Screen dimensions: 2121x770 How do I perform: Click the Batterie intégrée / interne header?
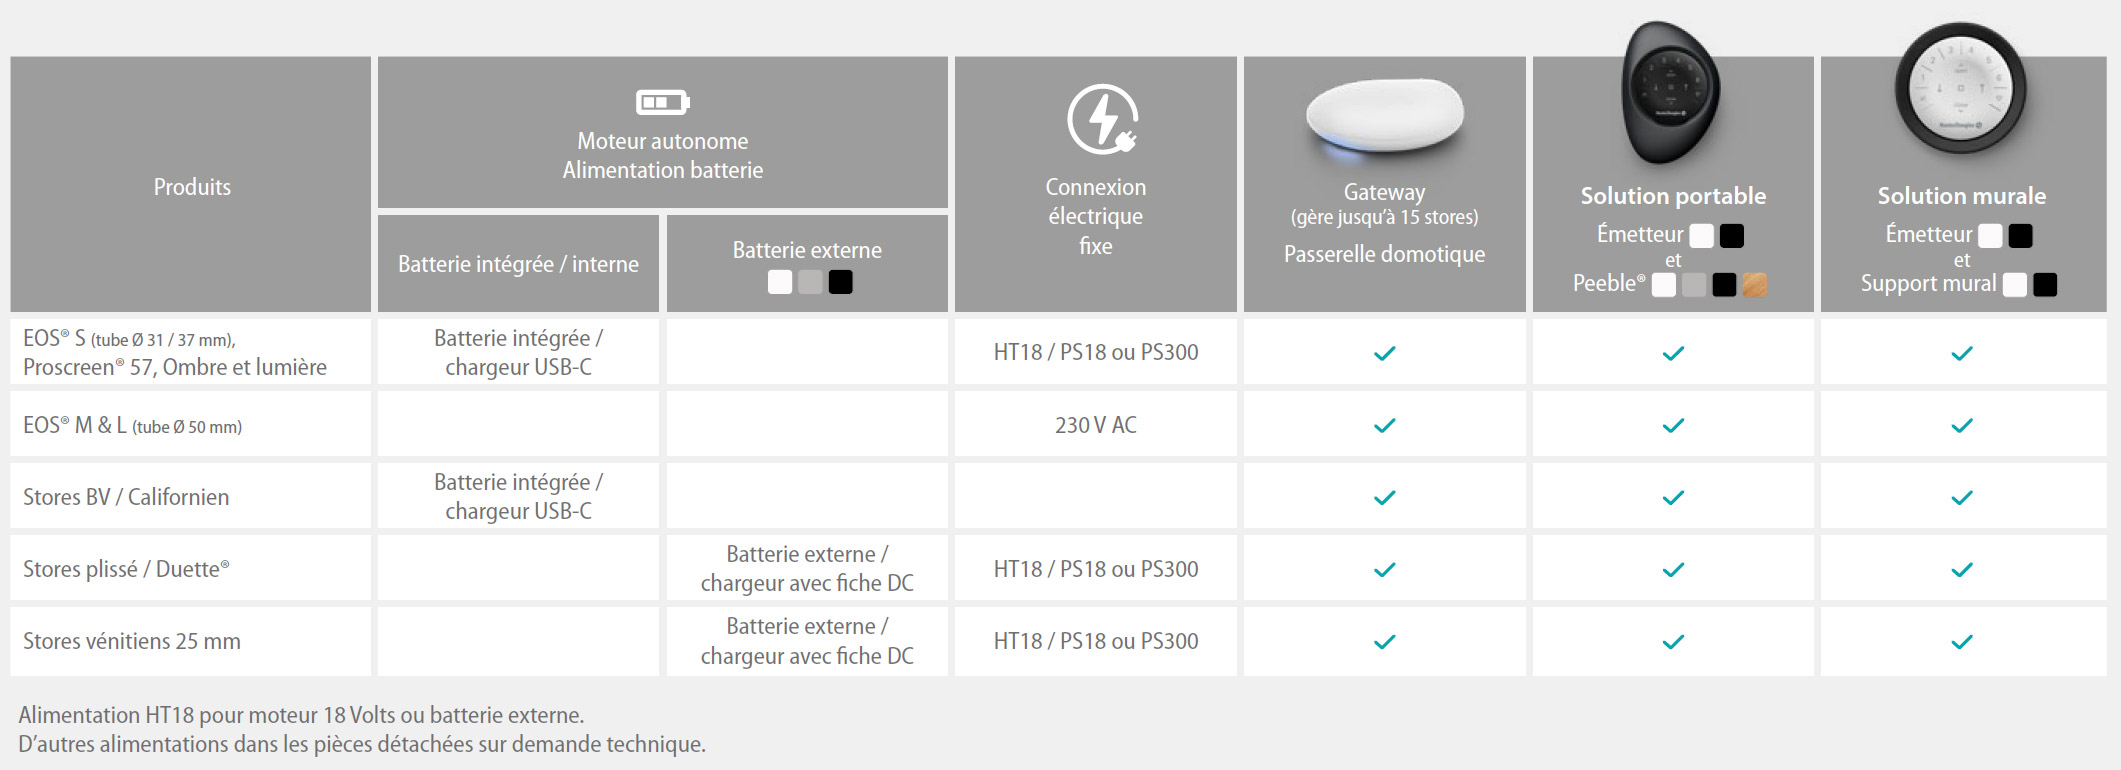(518, 264)
